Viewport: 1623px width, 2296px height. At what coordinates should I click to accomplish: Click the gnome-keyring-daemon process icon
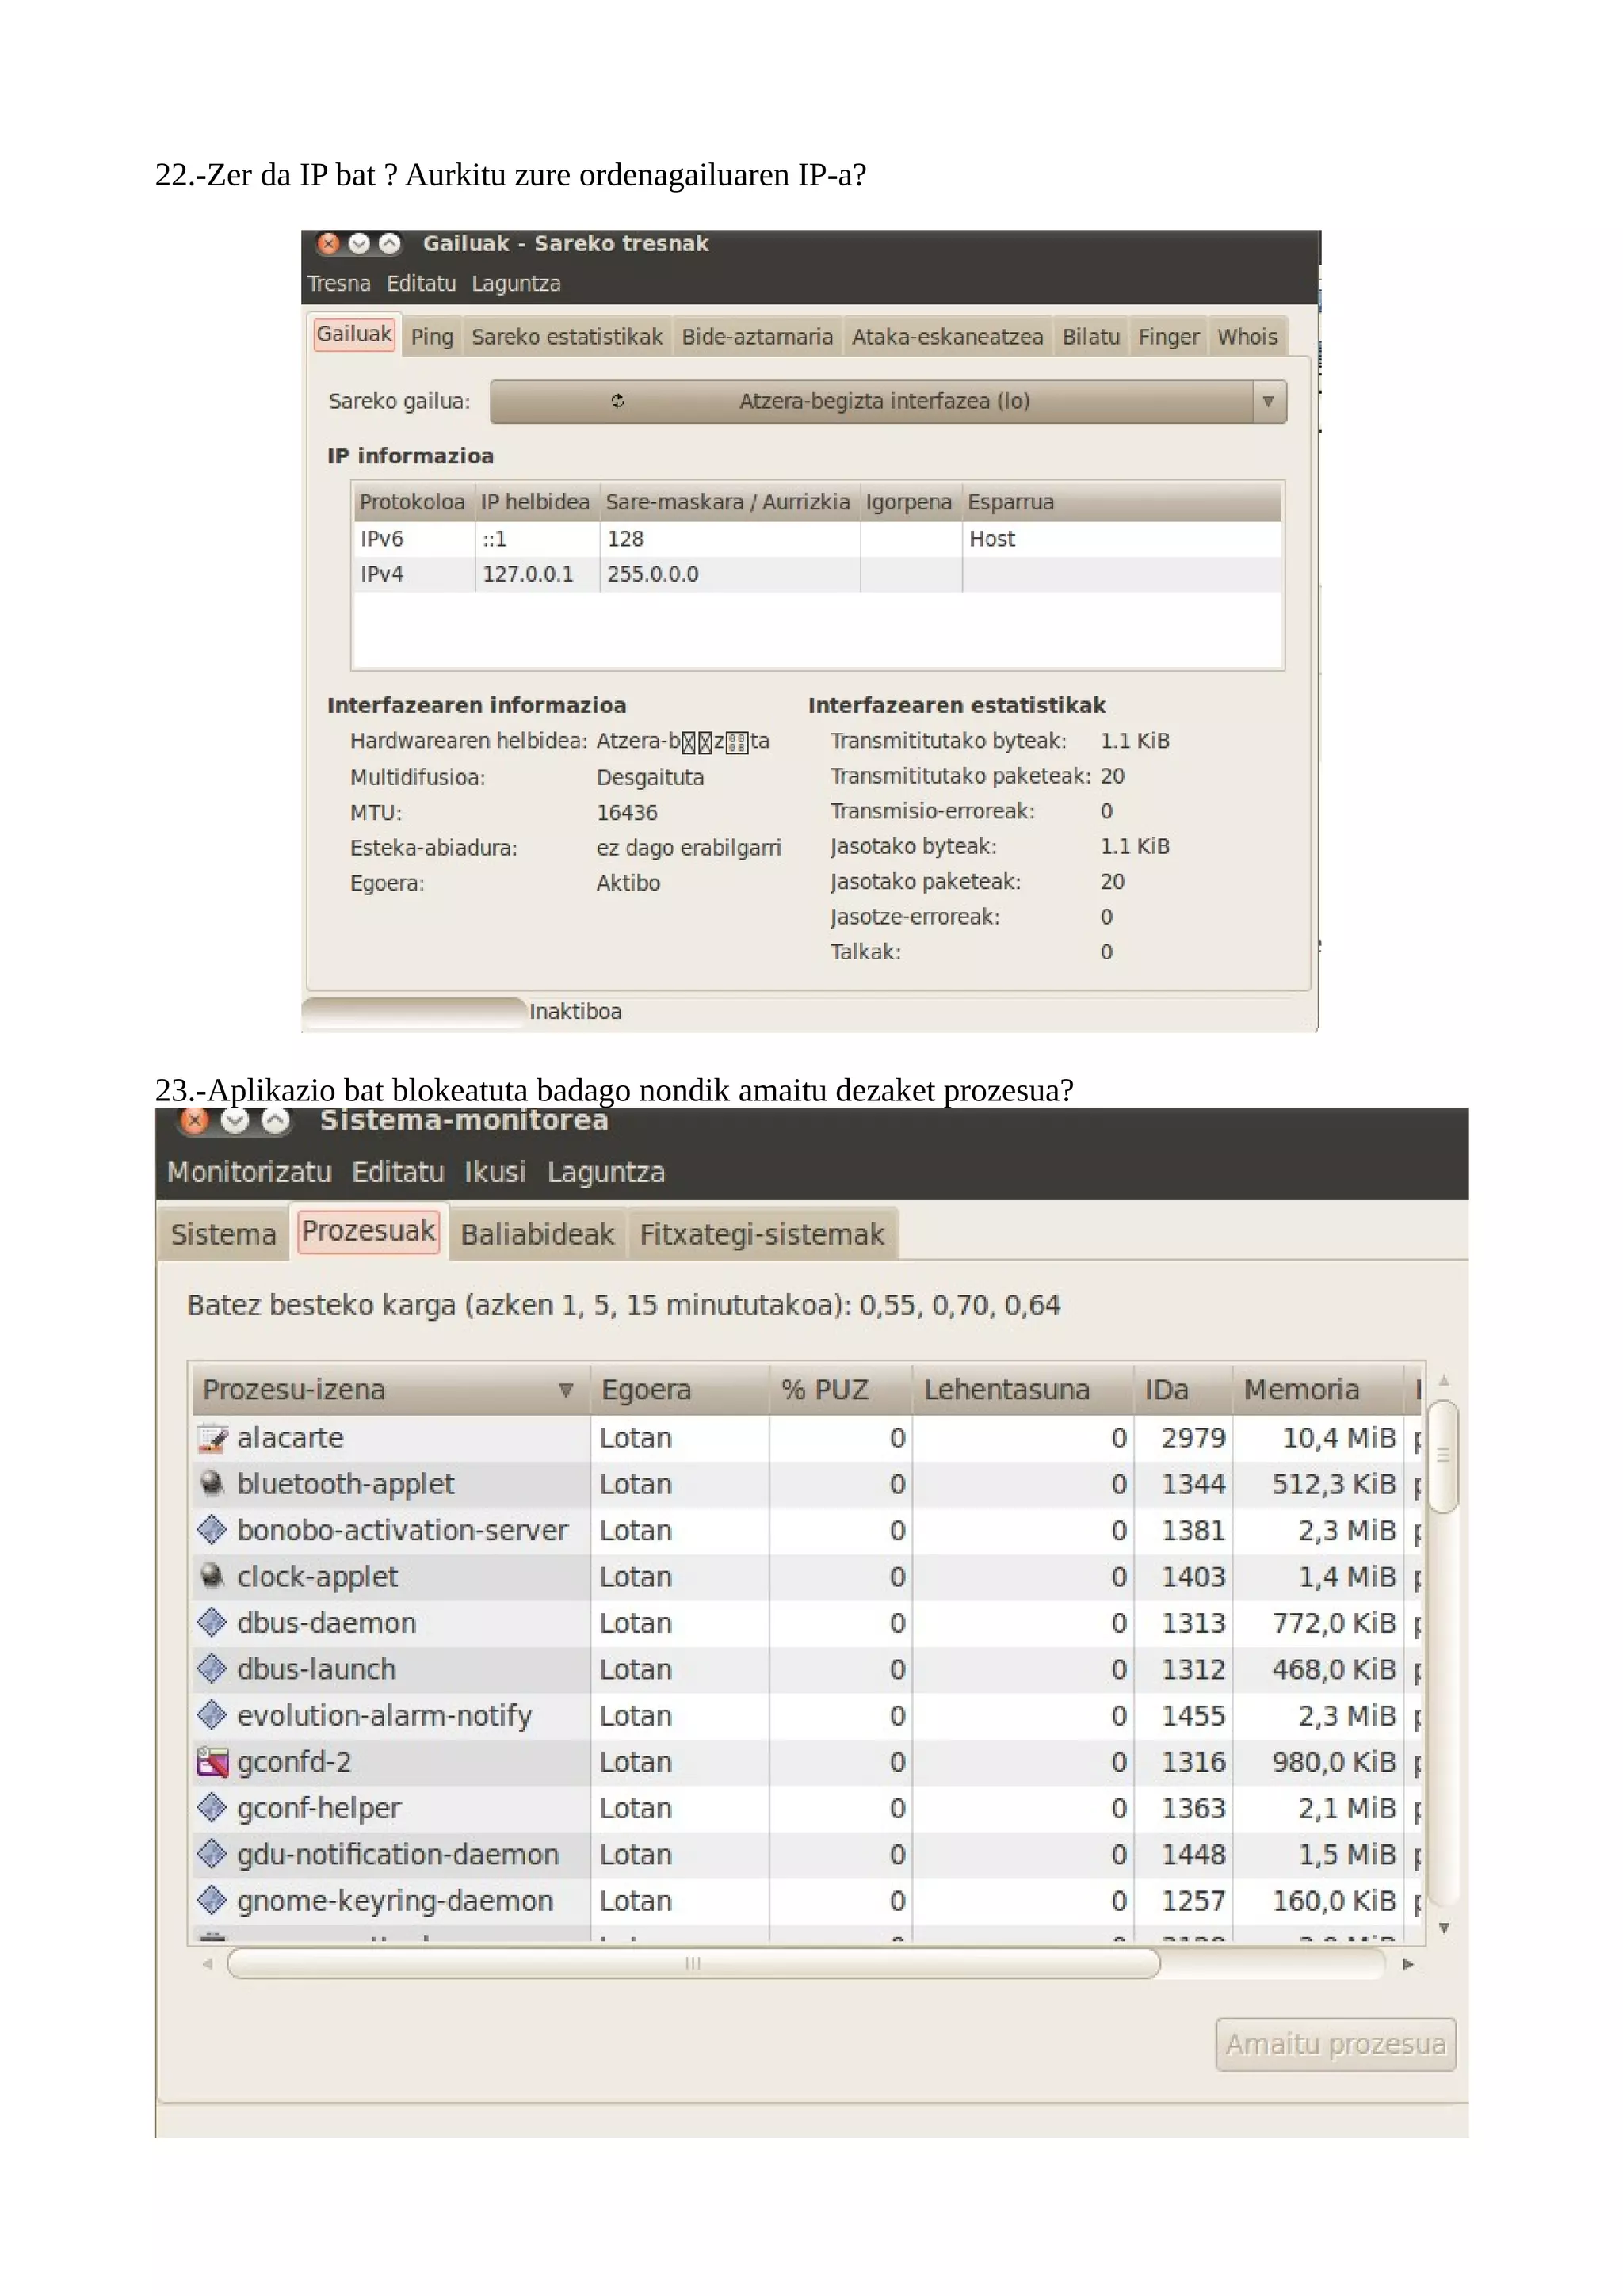point(212,1900)
